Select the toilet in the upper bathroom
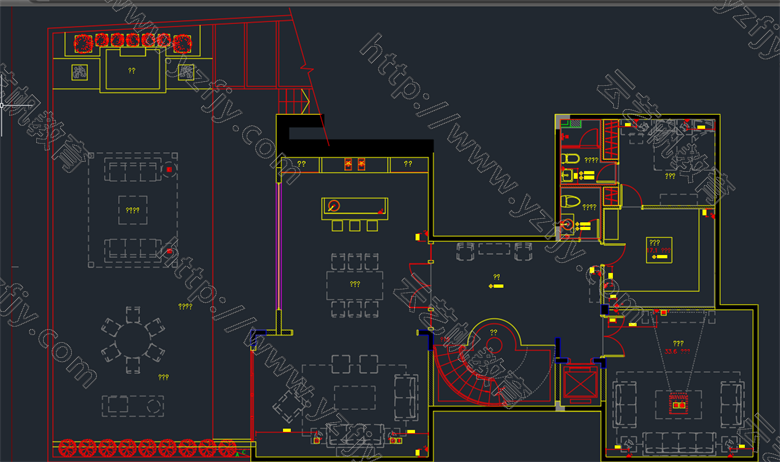Screen dimensions: 780x462 (x=571, y=159)
